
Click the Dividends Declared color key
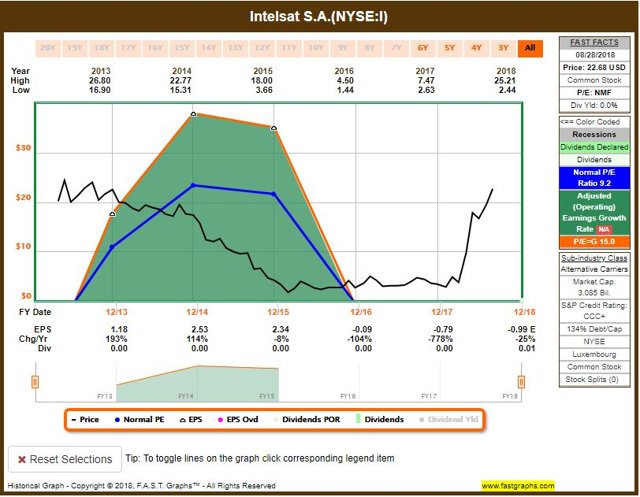pos(594,147)
